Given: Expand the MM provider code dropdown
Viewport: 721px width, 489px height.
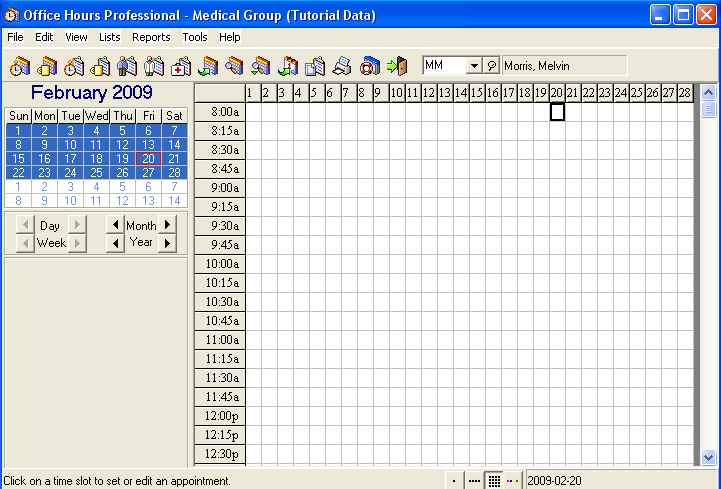Looking at the screenshot, I should click(474, 66).
